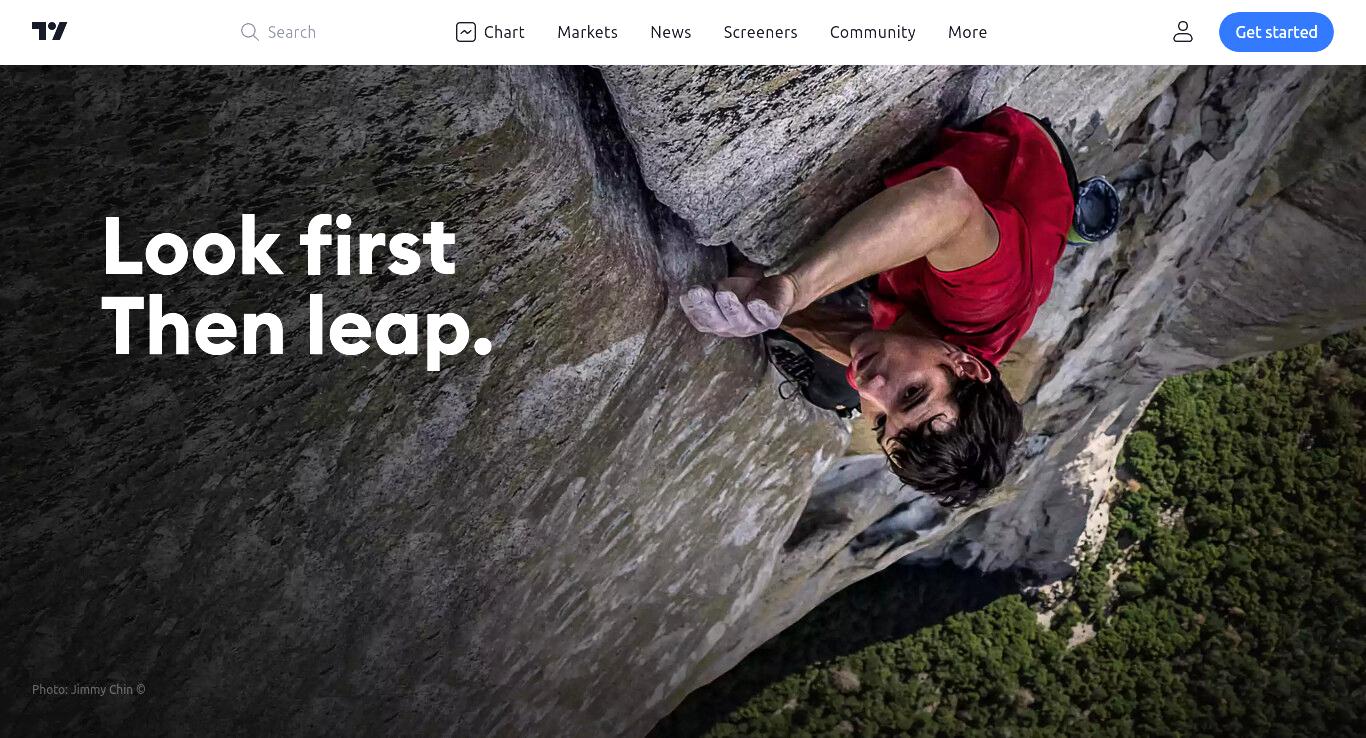Image resolution: width=1366 pixels, height=738 pixels.
Task: Expand the More menu
Action: (967, 32)
